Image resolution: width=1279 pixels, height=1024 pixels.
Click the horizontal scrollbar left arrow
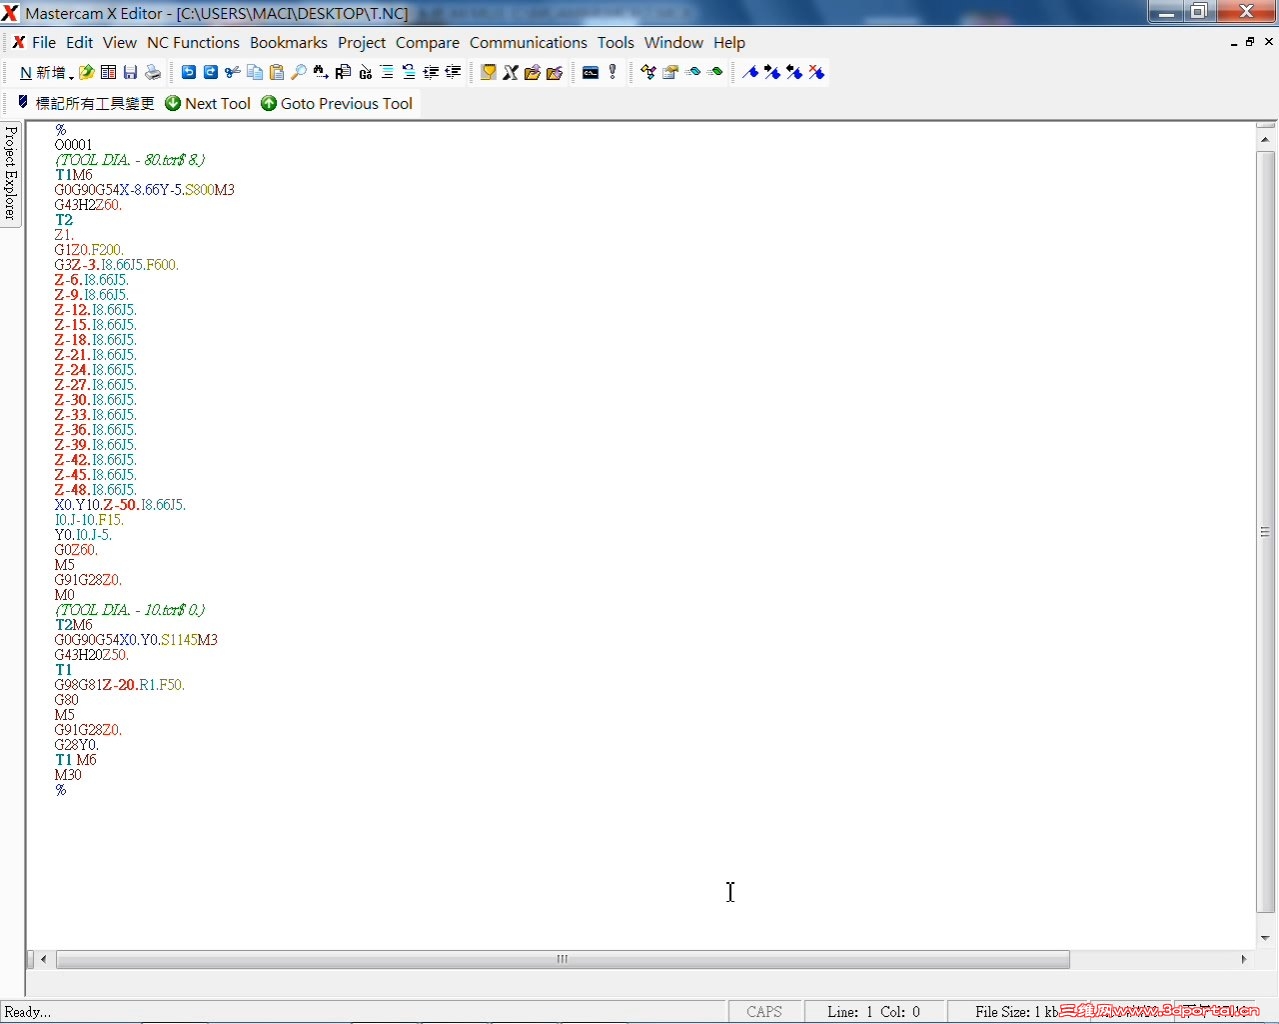click(43, 959)
